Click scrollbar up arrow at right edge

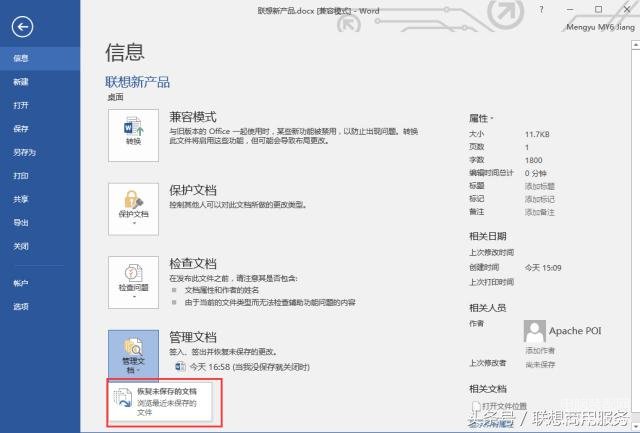[x=636, y=44]
